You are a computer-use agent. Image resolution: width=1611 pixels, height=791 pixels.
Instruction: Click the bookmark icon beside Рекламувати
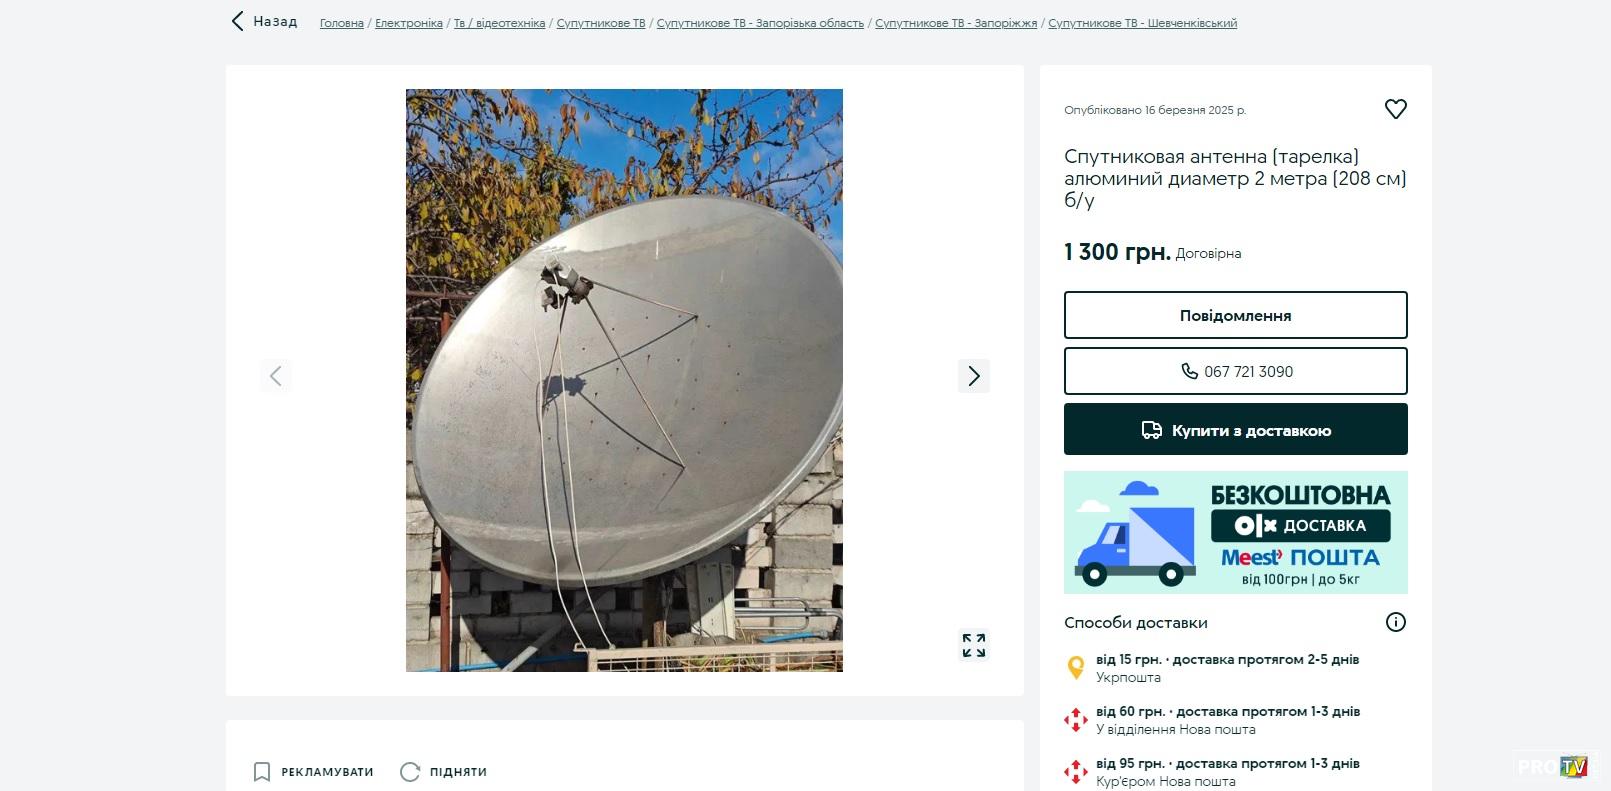point(262,772)
